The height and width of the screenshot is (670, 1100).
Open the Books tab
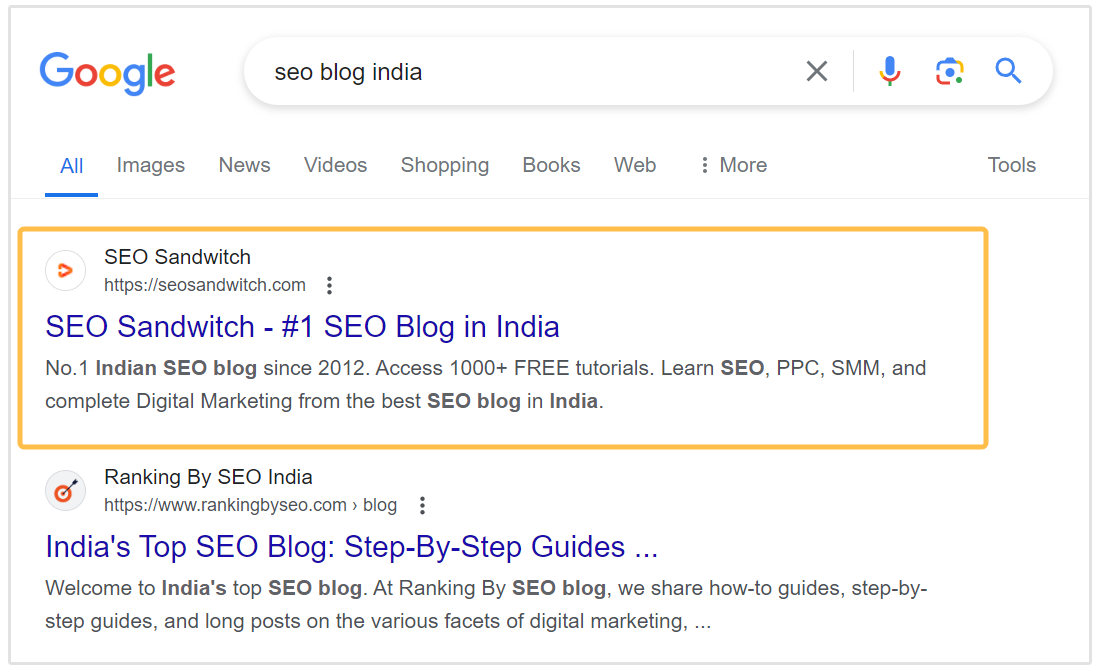pyautogui.click(x=551, y=165)
